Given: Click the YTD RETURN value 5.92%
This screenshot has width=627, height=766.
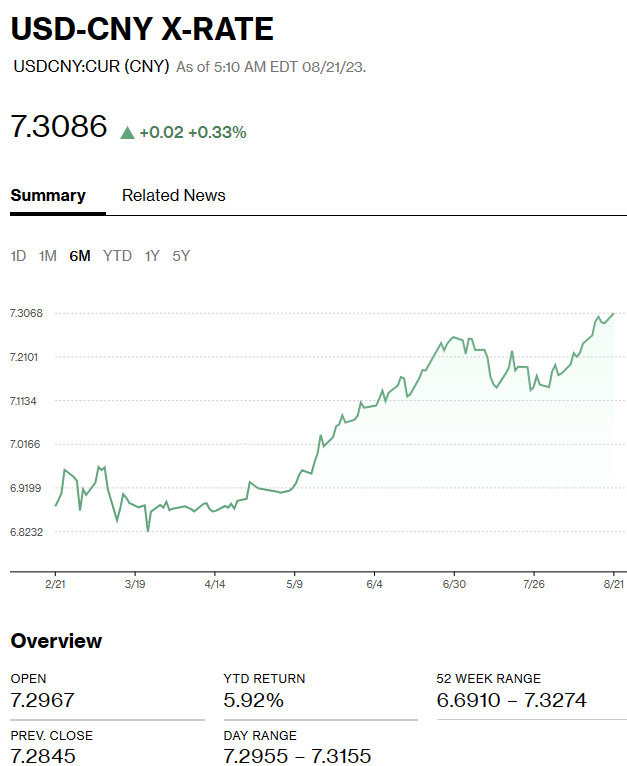Looking at the screenshot, I should click(x=254, y=700).
